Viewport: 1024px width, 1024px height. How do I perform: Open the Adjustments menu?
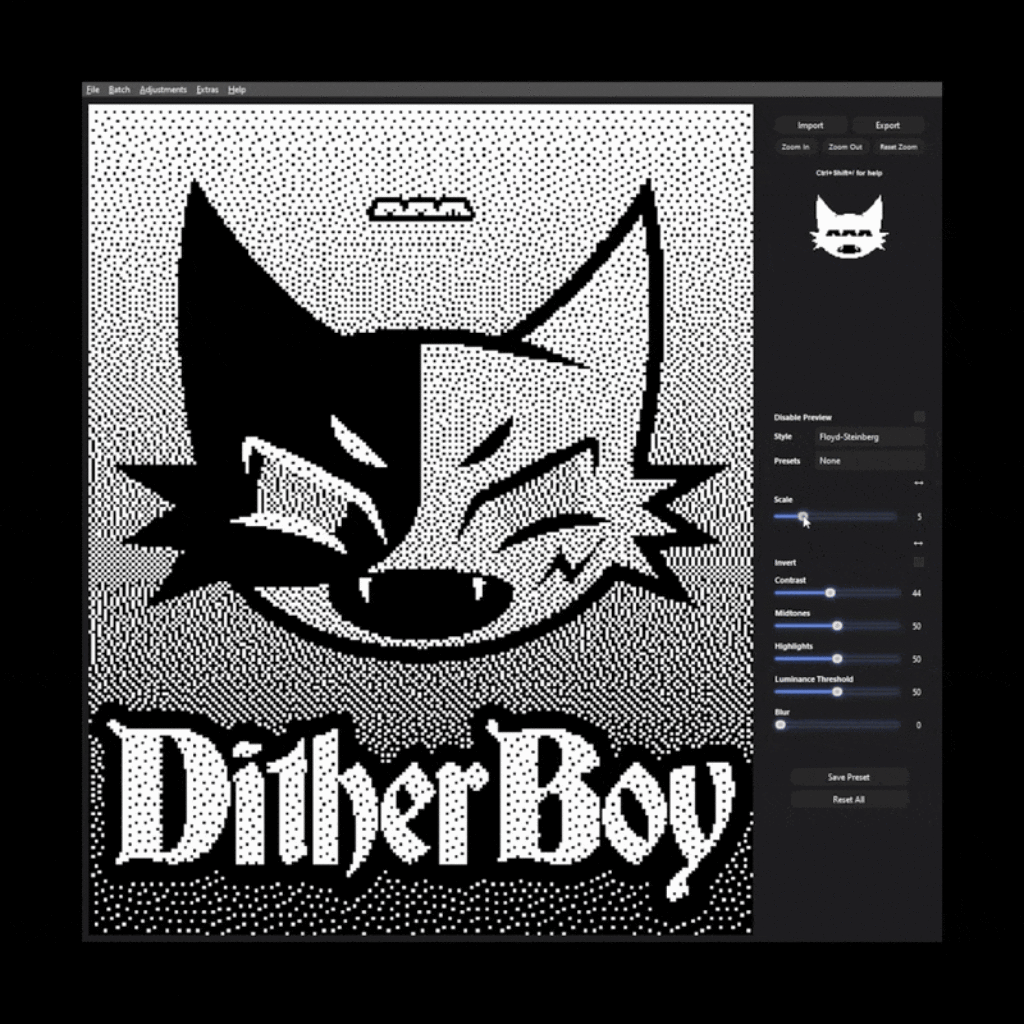coord(163,89)
